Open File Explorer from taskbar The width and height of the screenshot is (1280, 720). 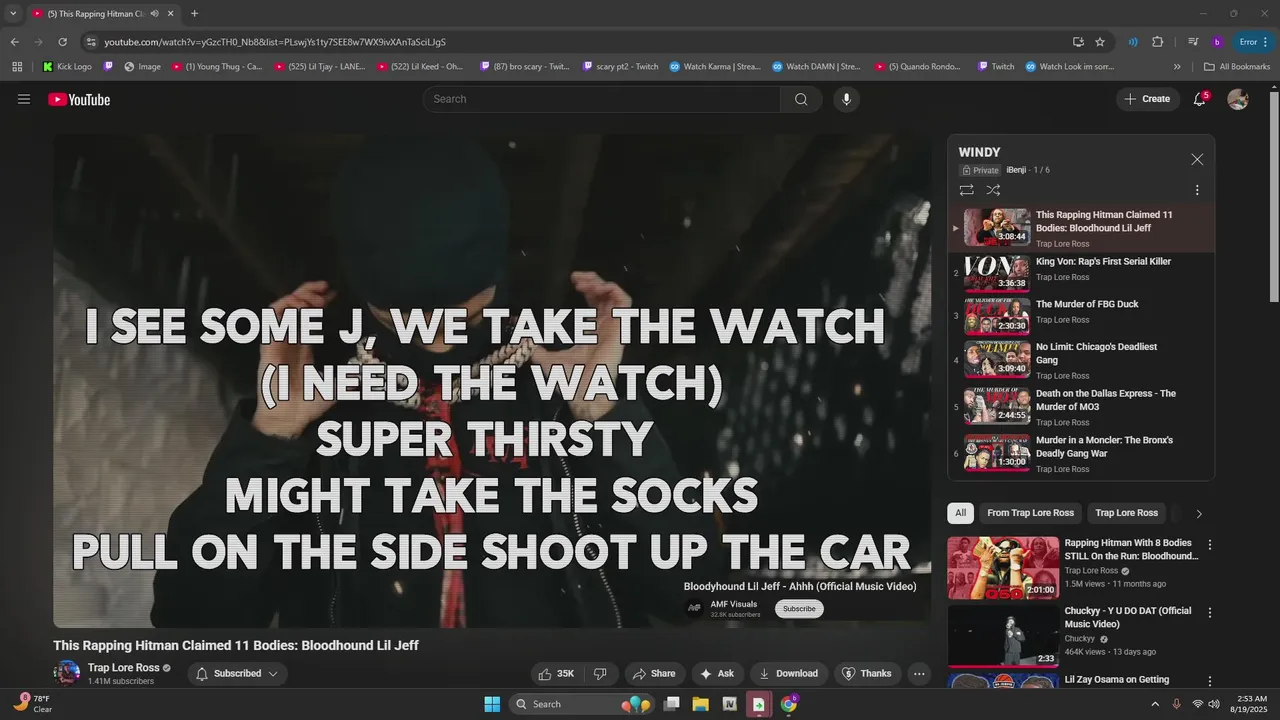click(701, 704)
